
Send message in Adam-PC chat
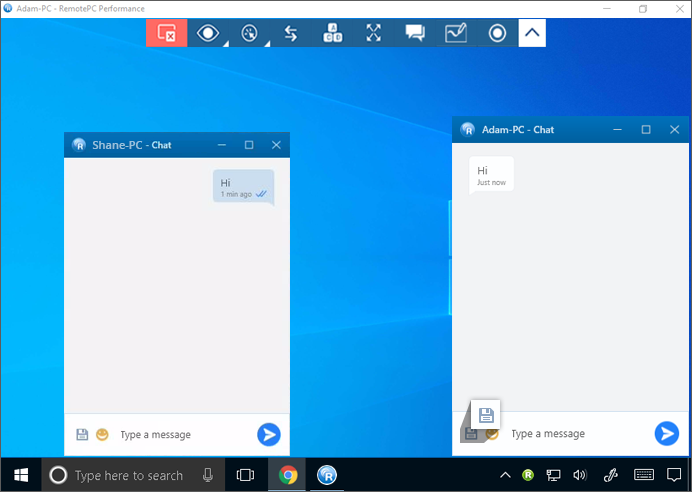tap(666, 433)
